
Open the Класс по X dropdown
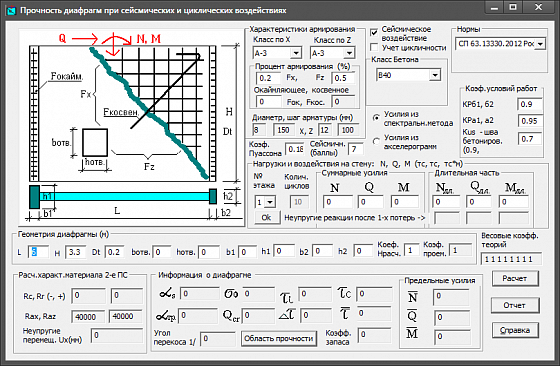(x=296, y=53)
